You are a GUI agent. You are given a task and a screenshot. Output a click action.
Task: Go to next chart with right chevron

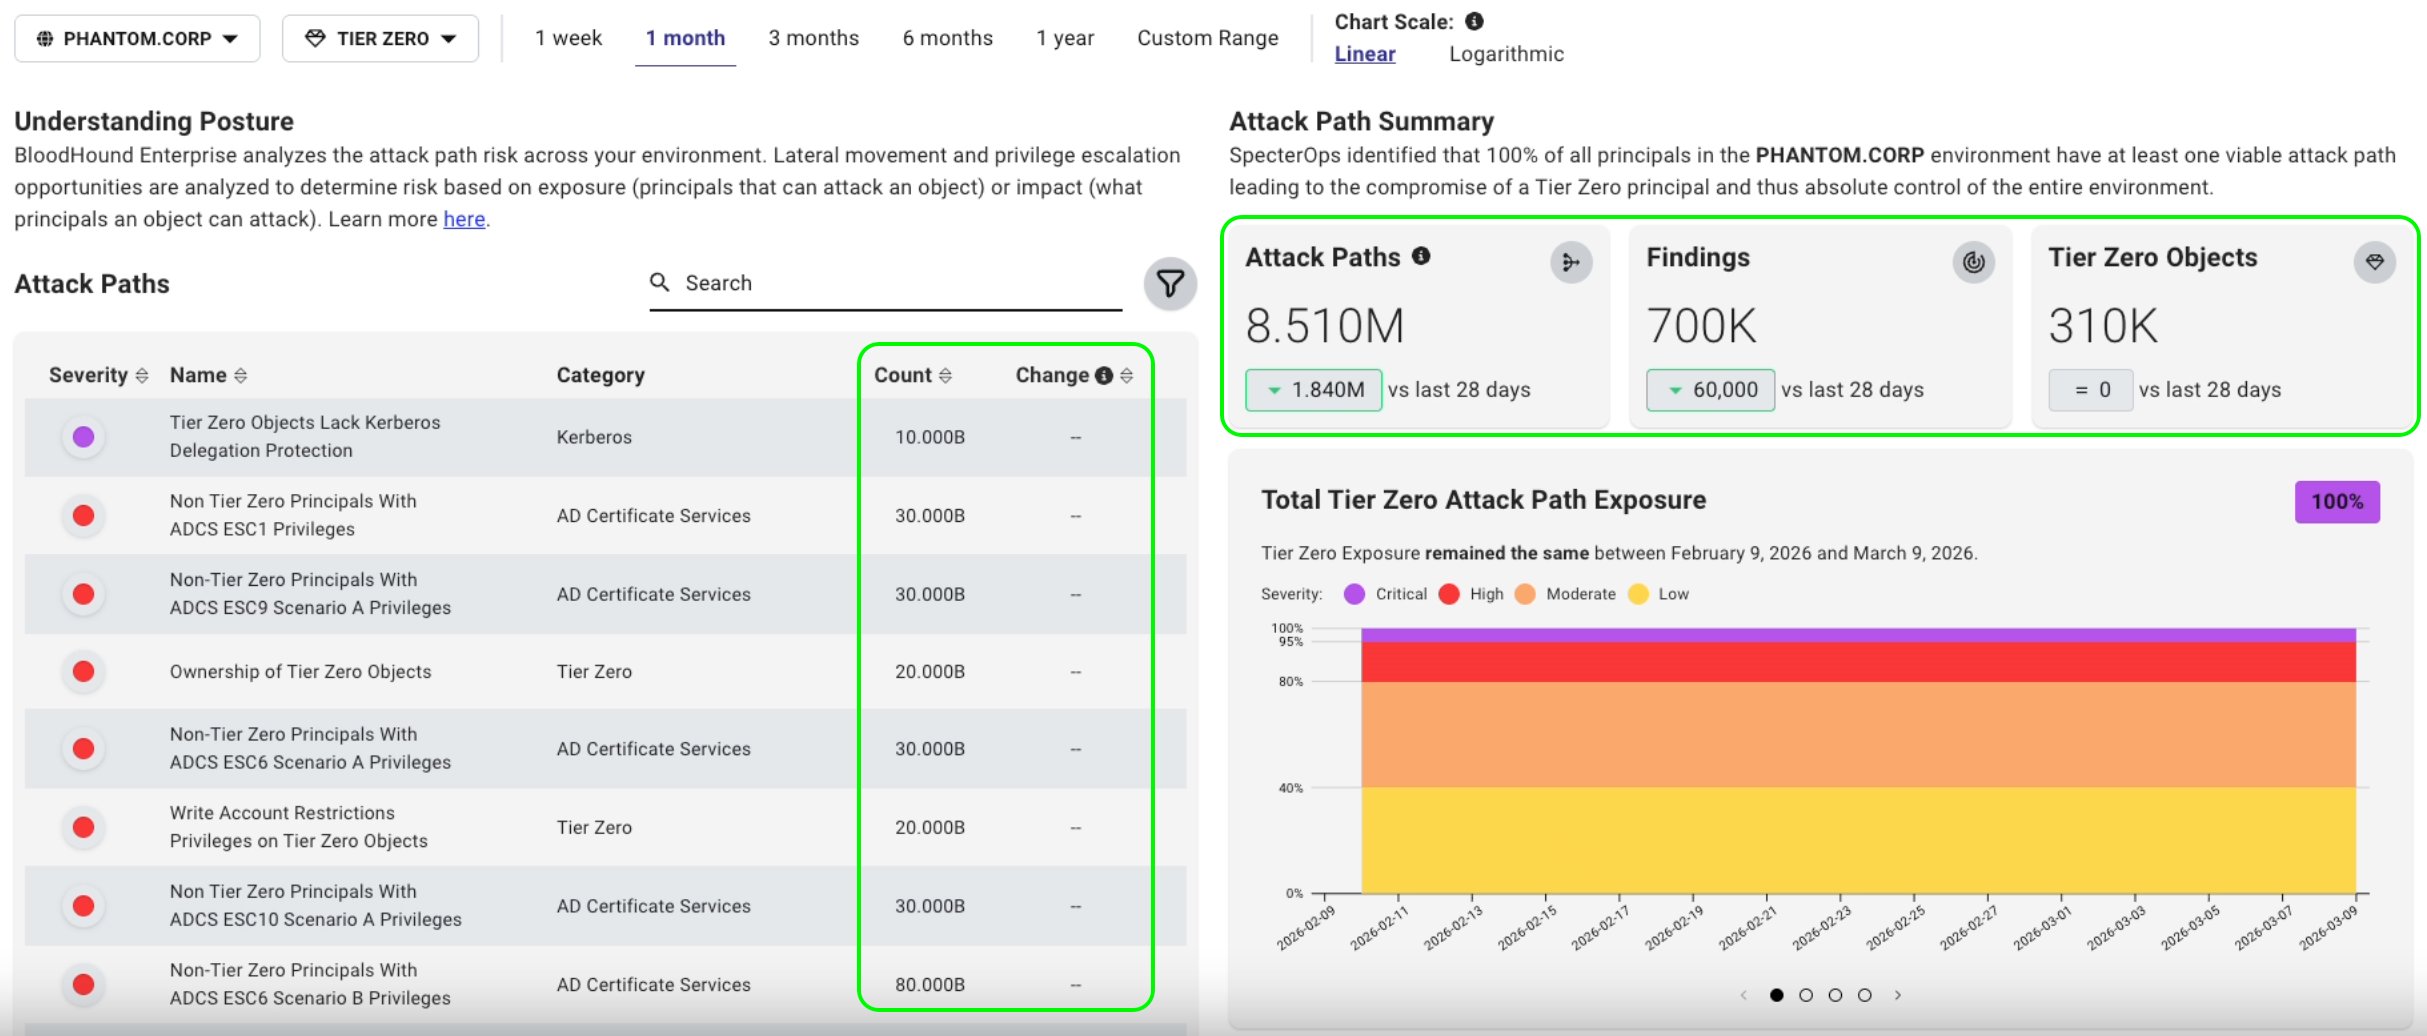pyautogui.click(x=1897, y=995)
